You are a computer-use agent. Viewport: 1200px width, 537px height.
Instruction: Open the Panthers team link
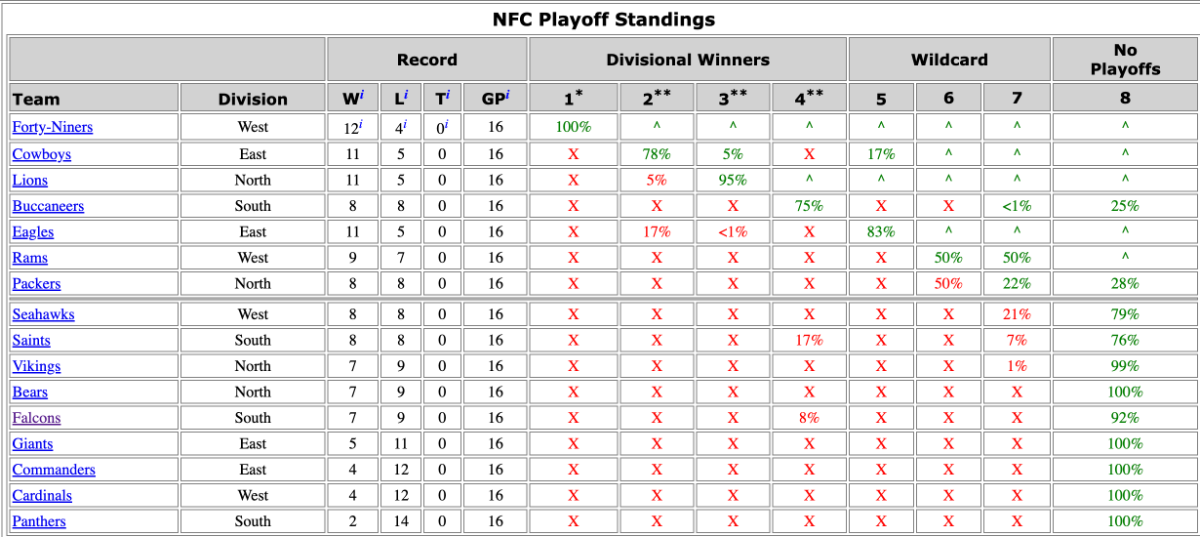39,521
